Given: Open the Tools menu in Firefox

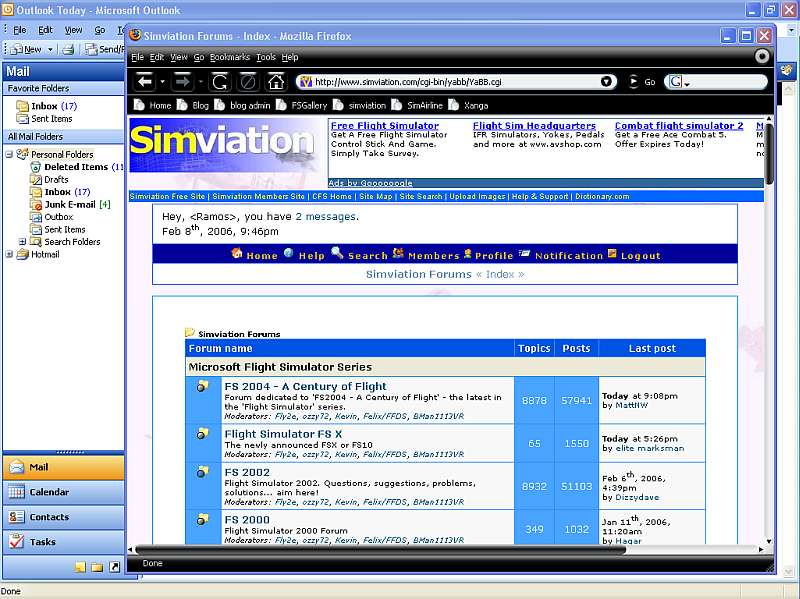Looking at the screenshot, I should pyautogui.click(x=265, y=58).
